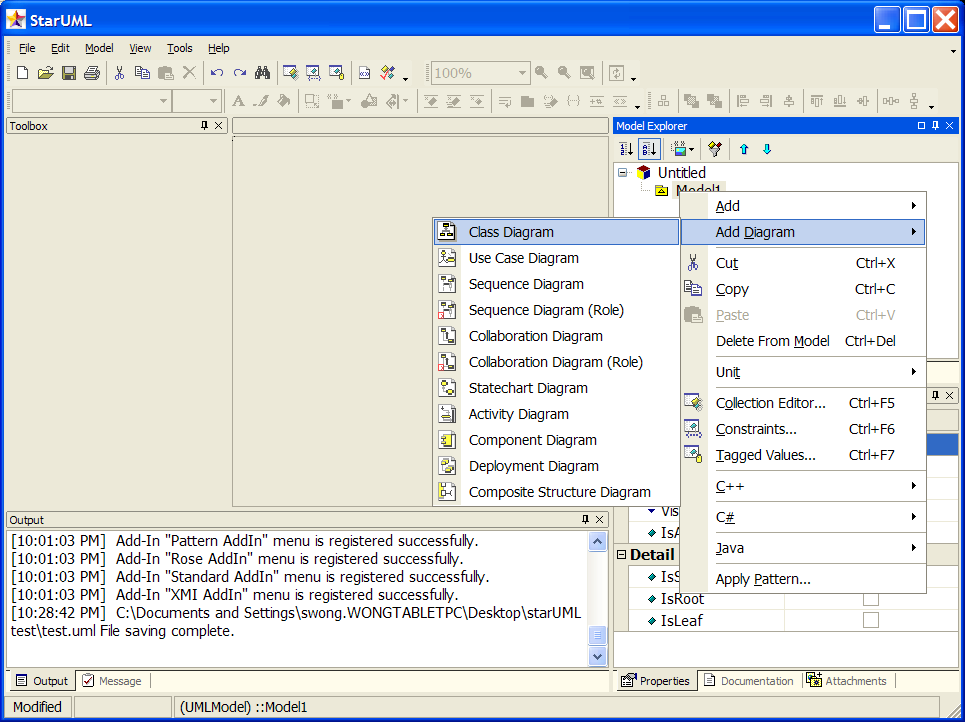Close the Toolbox panel
This screenshot has height=722, width=965.
pos(218,126)
